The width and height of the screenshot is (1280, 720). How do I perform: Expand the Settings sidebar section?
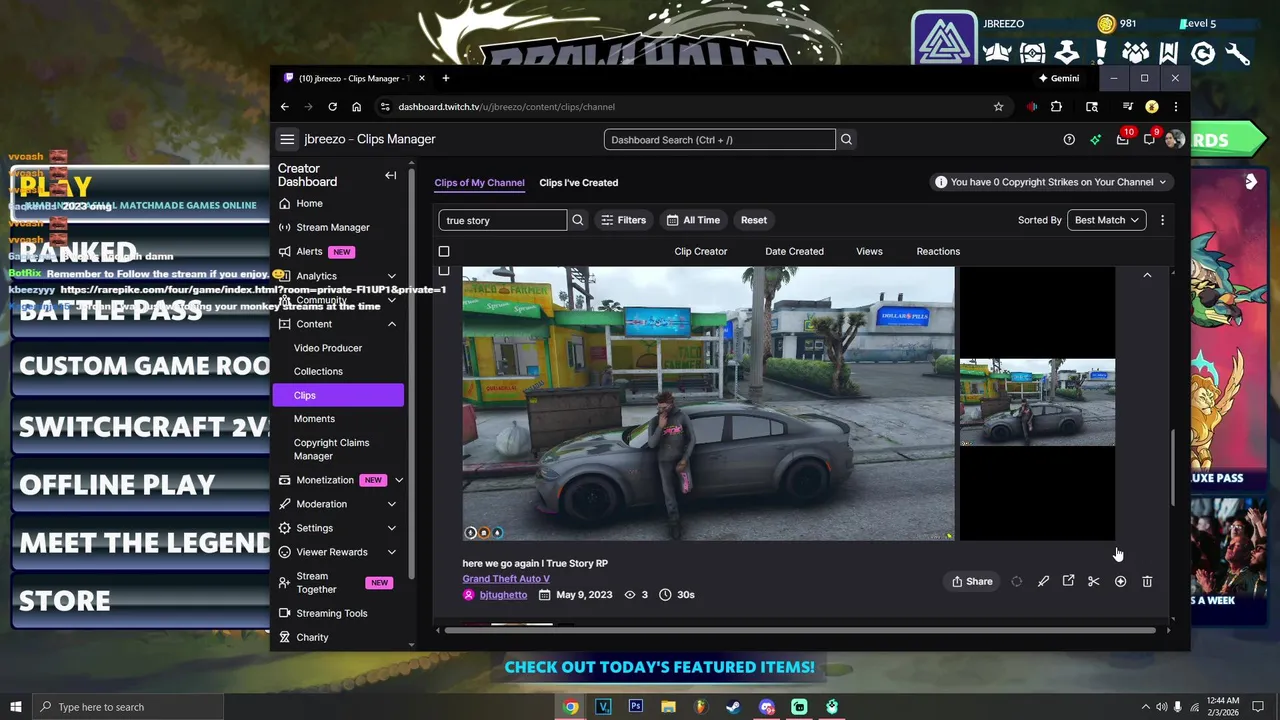pos(391,528)
